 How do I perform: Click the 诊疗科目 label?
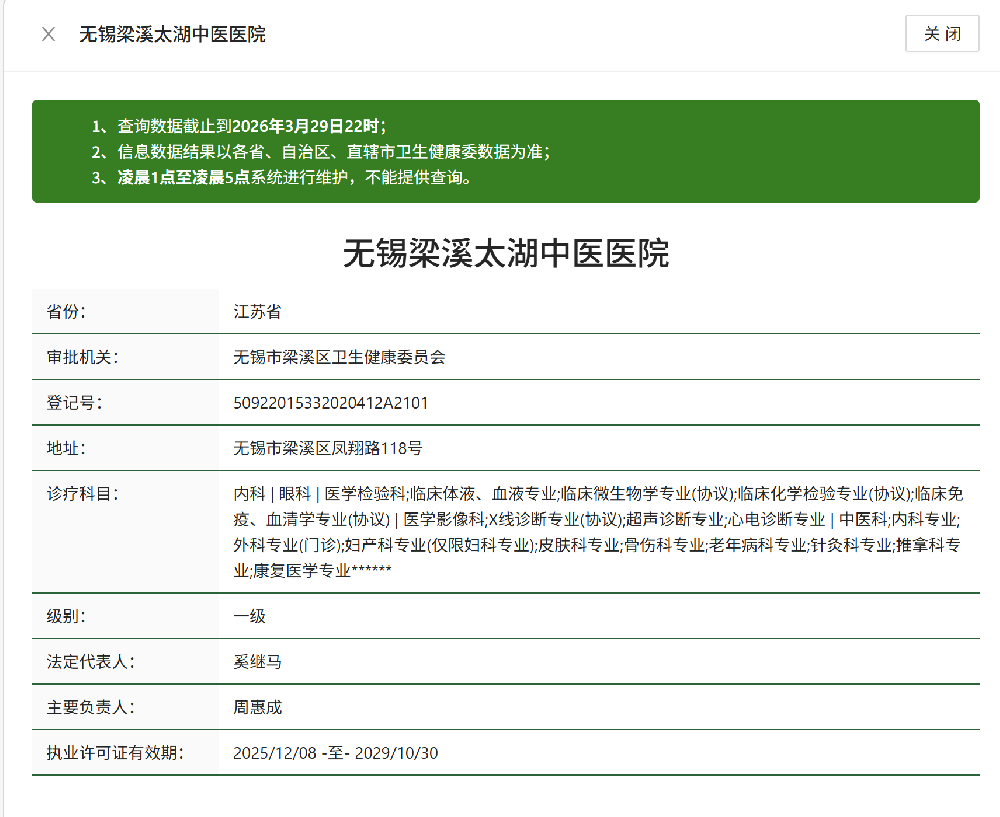click(x=82, y=494)
